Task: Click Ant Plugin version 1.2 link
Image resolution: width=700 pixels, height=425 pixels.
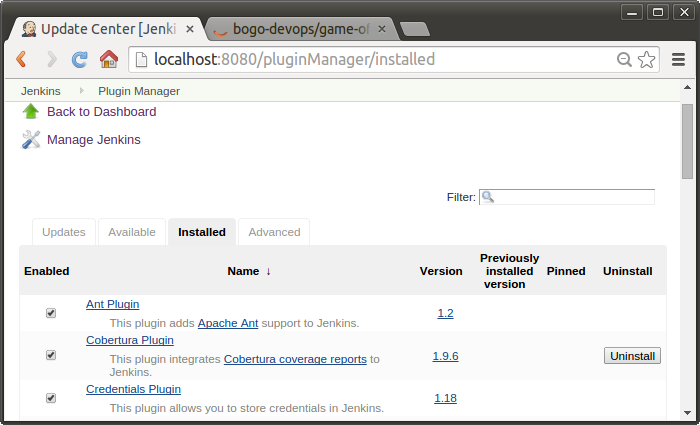Action: (446, 313)
